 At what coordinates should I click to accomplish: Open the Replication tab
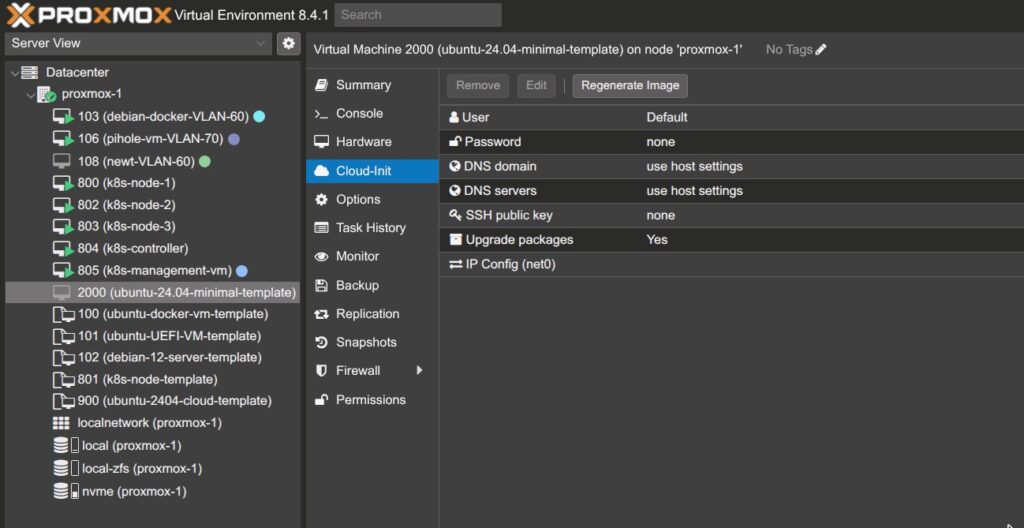click(372, 314)
